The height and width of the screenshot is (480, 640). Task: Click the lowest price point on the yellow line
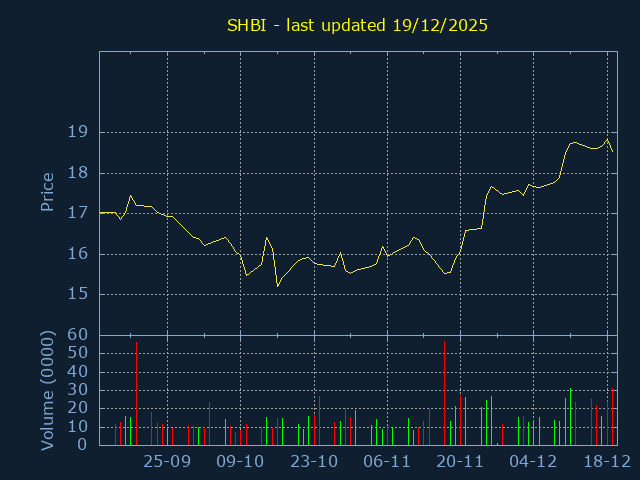[x=278, y=286]
